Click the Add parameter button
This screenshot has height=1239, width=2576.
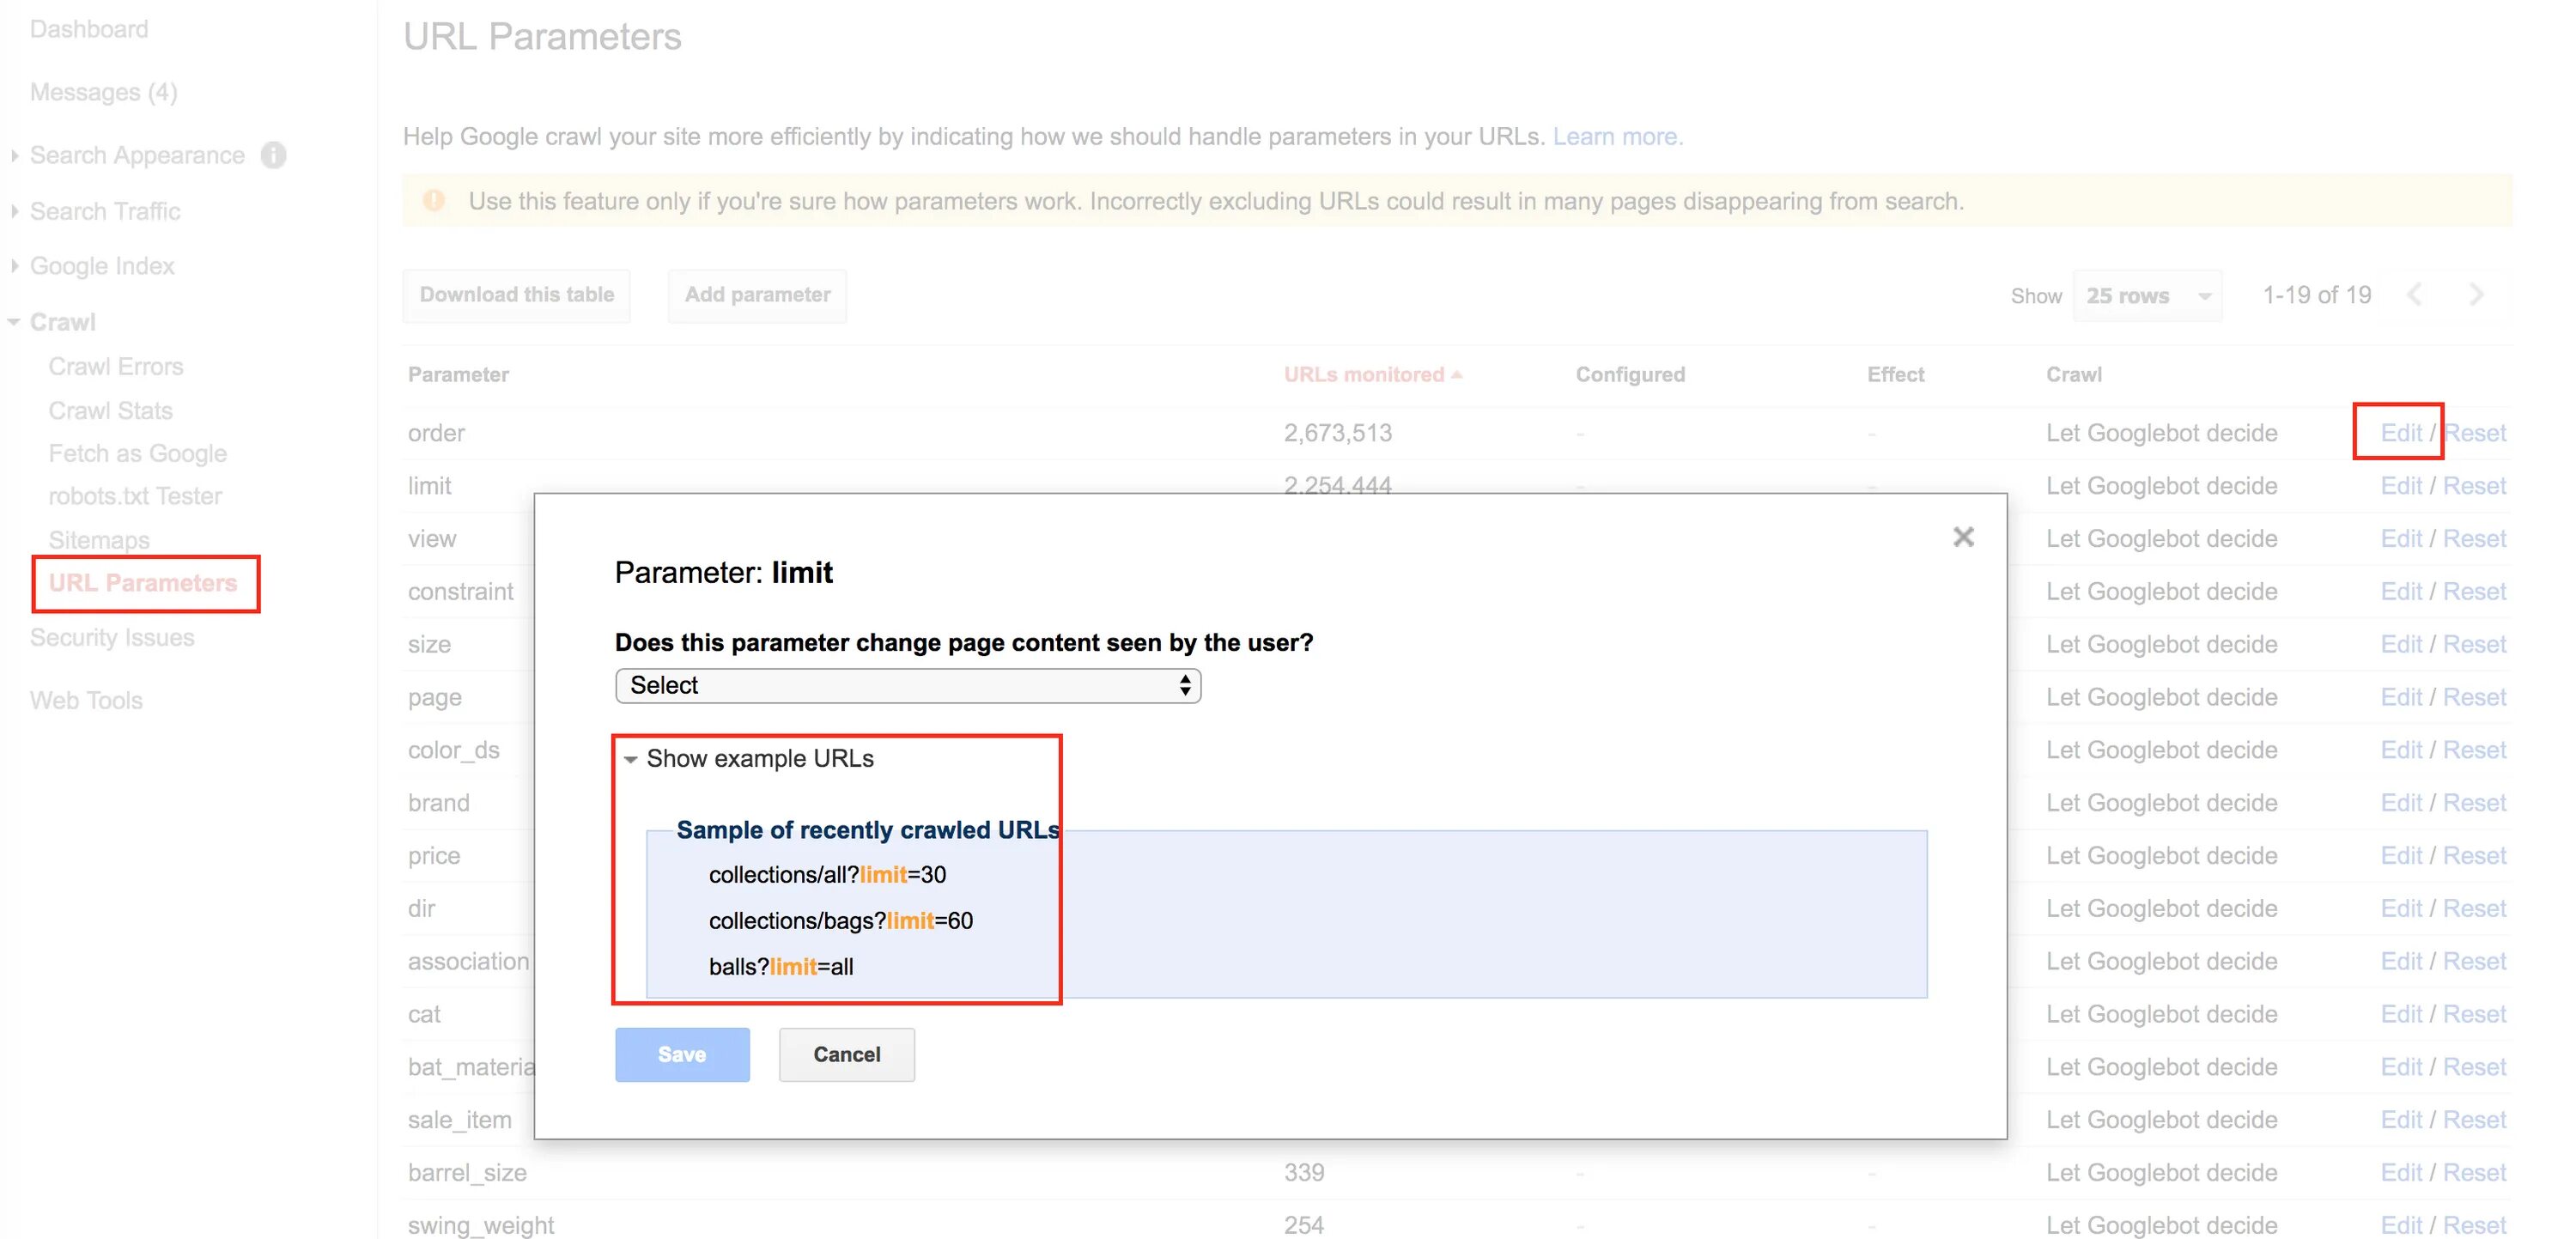click(757, 295)
